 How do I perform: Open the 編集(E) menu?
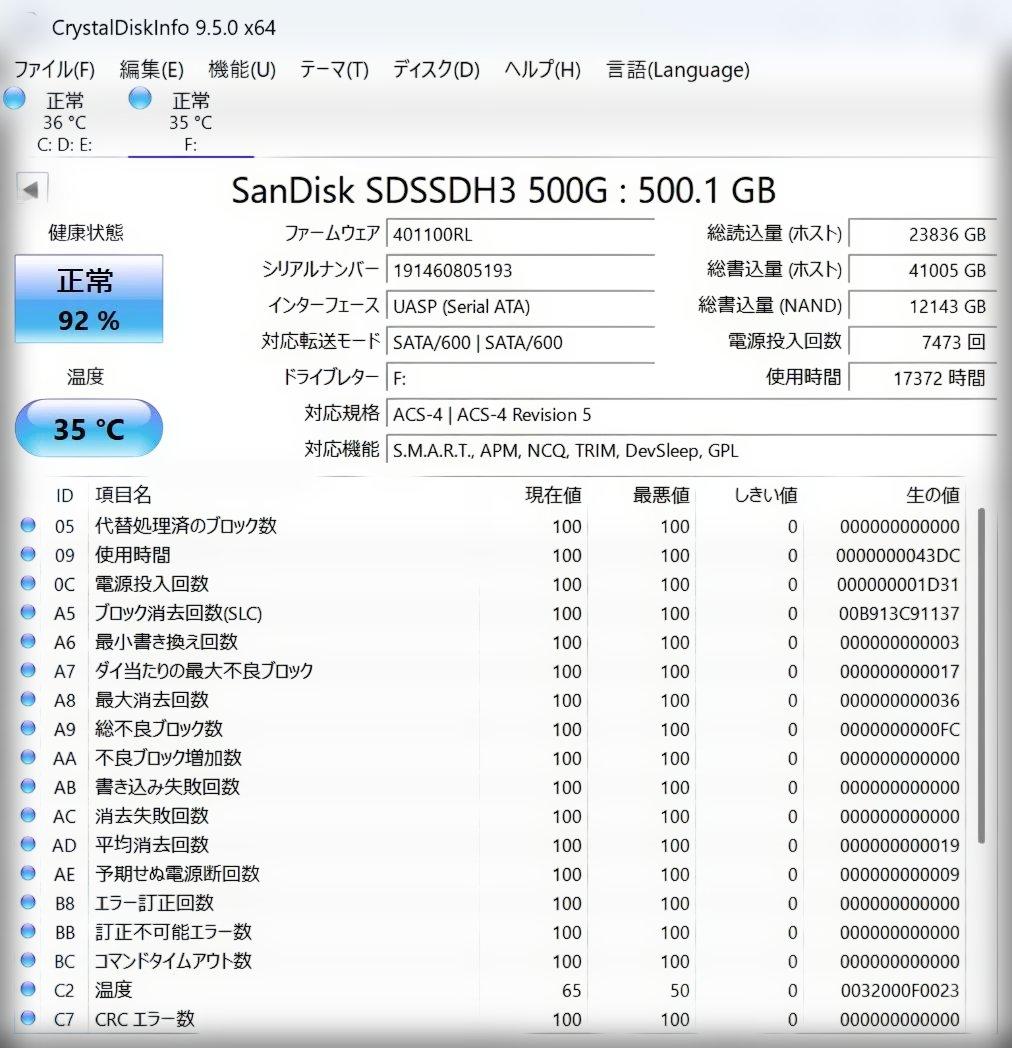click(151, 70)
